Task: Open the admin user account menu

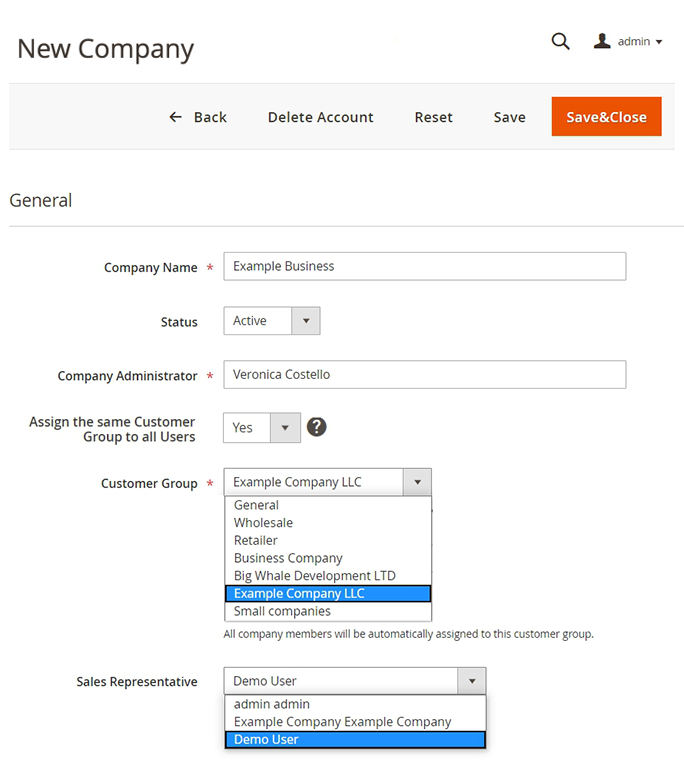Action: click(629, 42)
